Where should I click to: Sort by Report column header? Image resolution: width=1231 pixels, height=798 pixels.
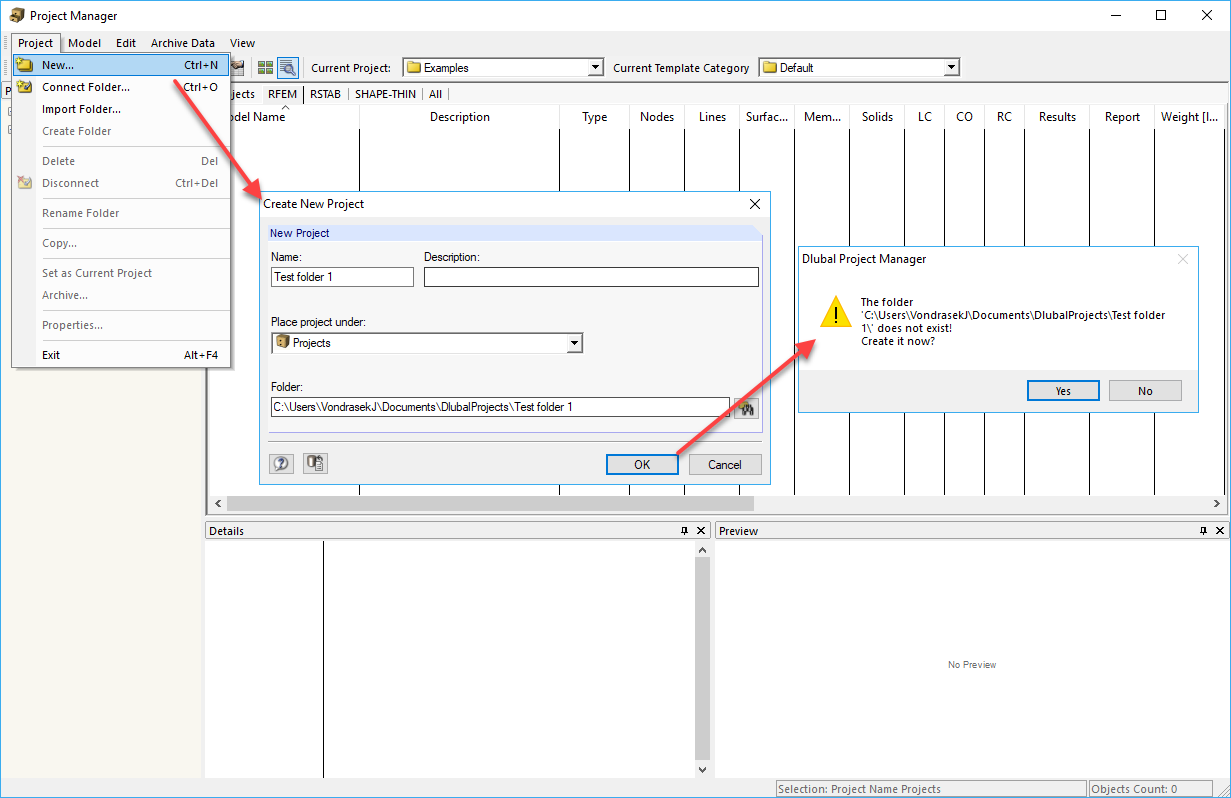click(x=1122, y=117)
